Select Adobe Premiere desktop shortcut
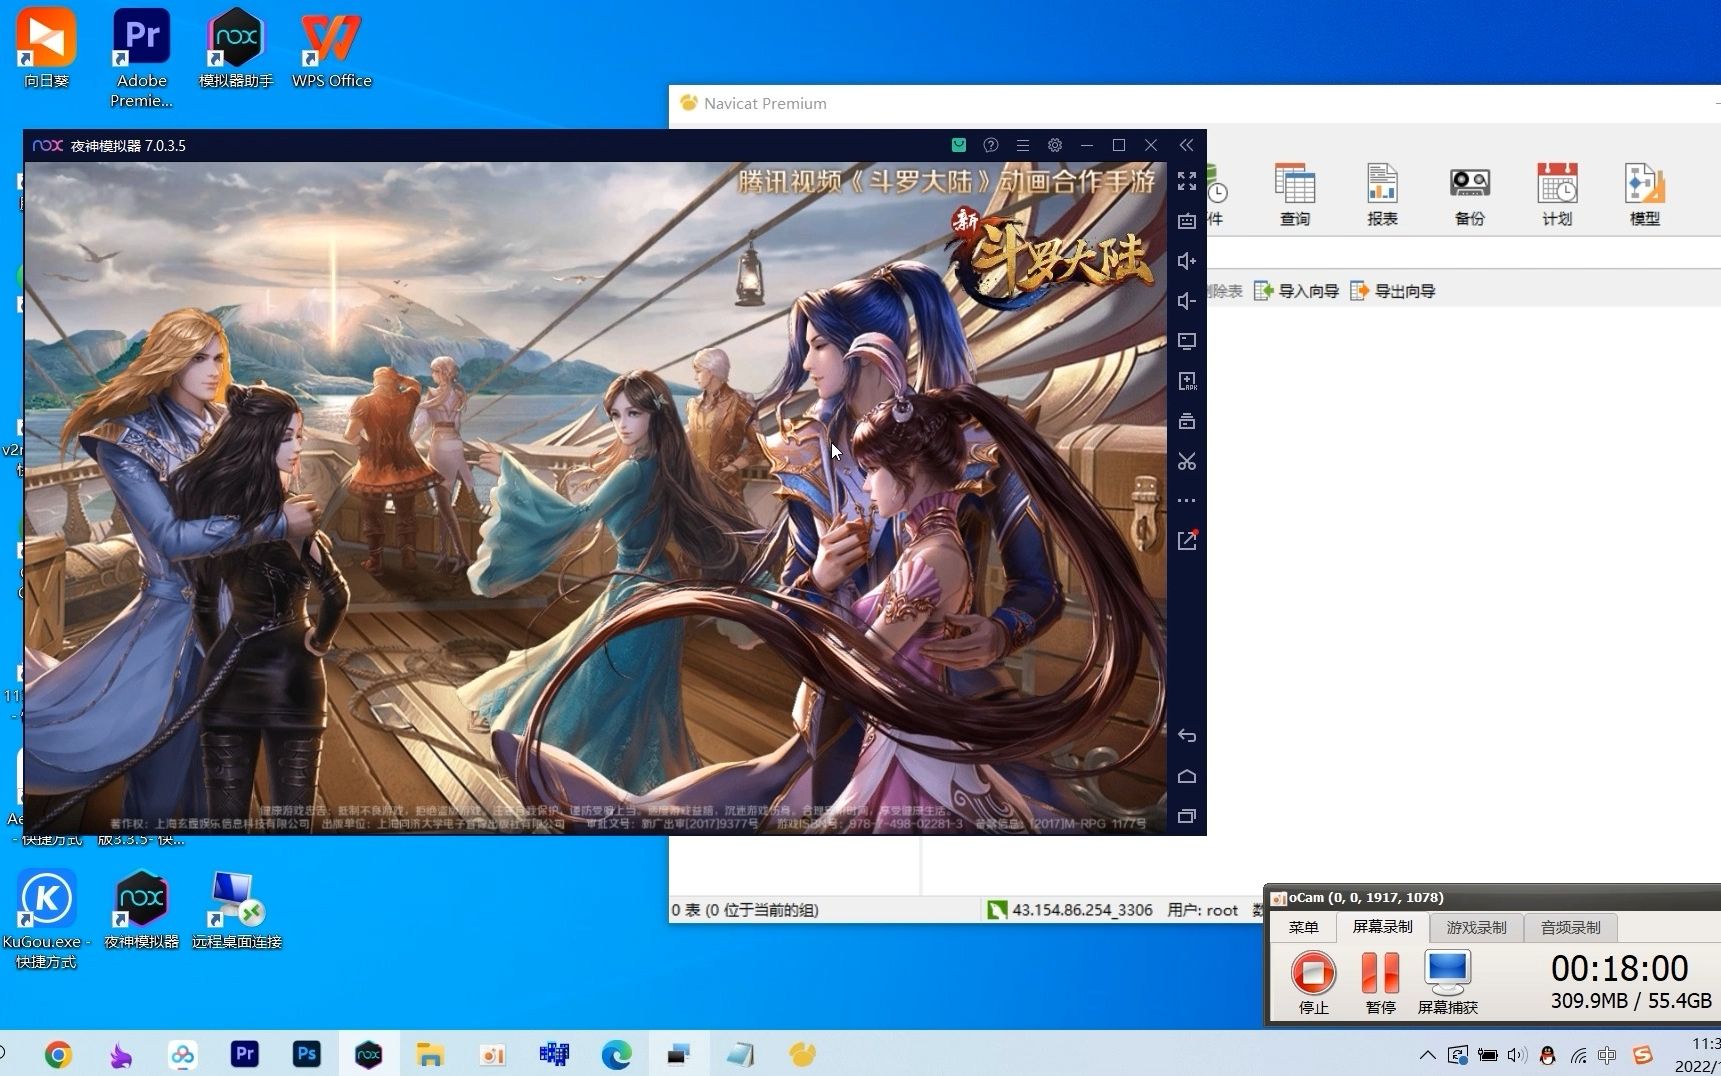Viewport: 1721px width, 1076px height. click(x=141, y=58)
